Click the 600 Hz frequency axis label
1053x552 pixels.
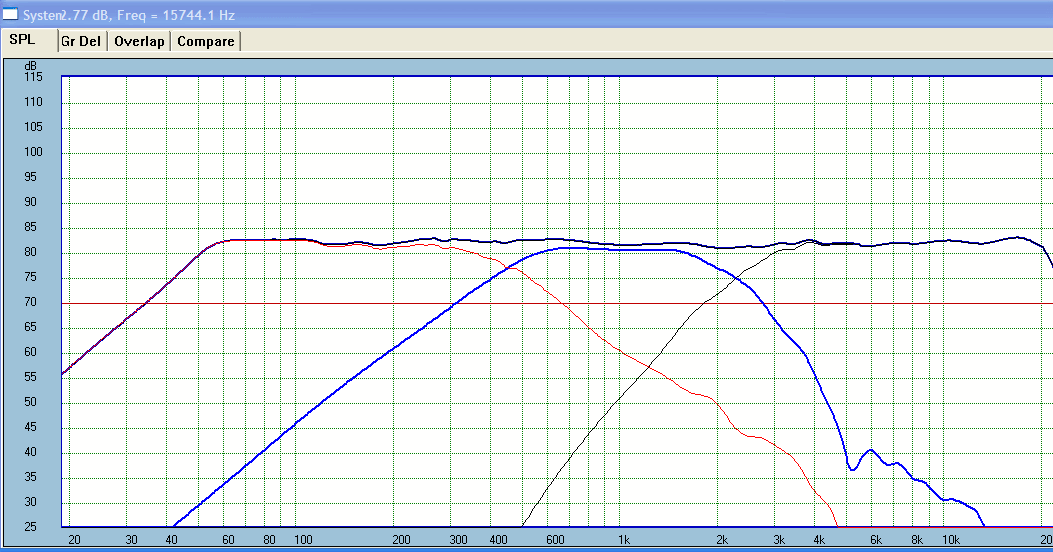click(x=555, y=540)
